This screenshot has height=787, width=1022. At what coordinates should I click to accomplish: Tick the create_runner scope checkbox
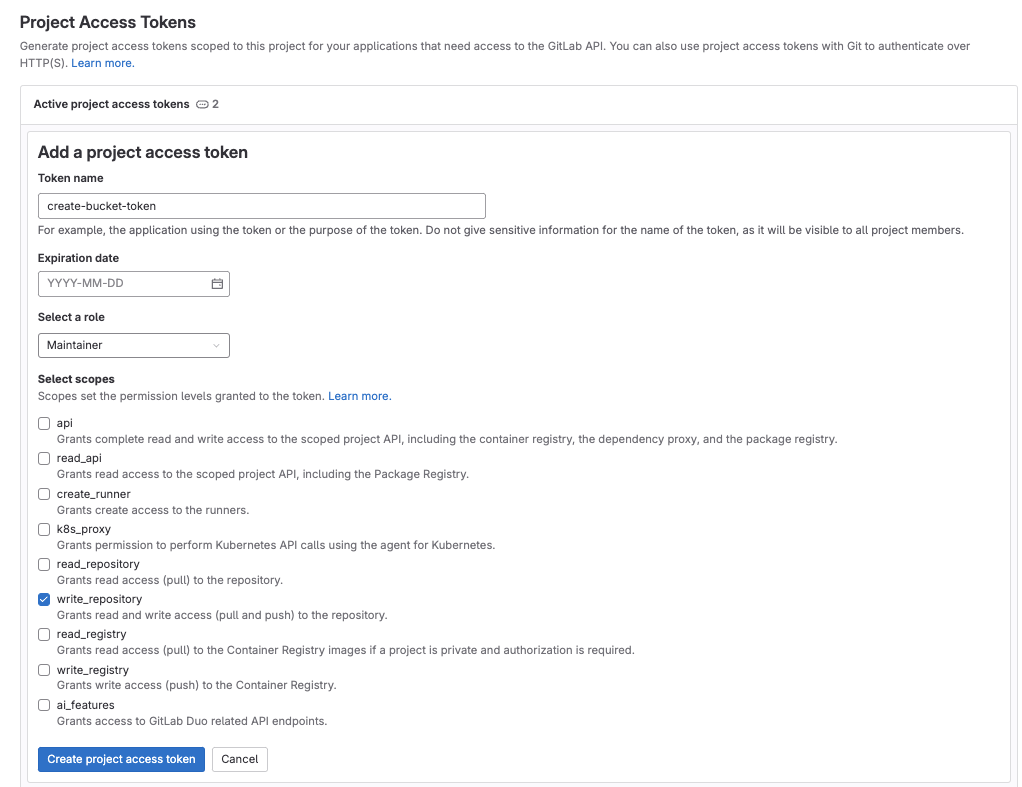click(44, 494)
